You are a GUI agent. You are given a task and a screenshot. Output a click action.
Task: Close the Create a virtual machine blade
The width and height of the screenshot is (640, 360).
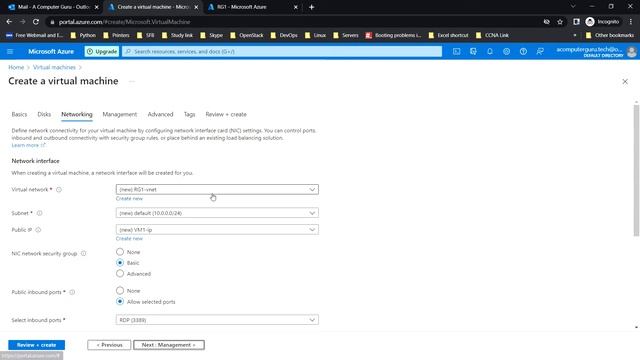[x=625, y=82]
